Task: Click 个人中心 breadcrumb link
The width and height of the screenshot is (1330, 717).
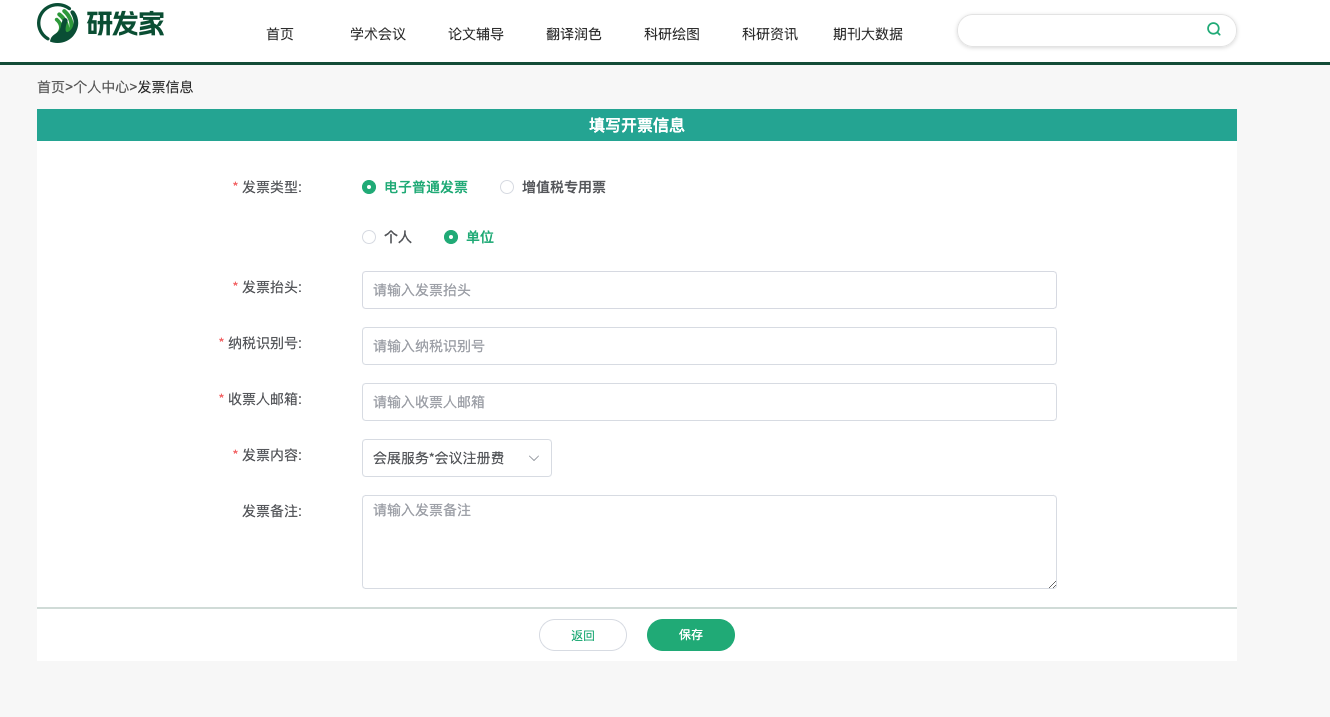Action: 101,87
